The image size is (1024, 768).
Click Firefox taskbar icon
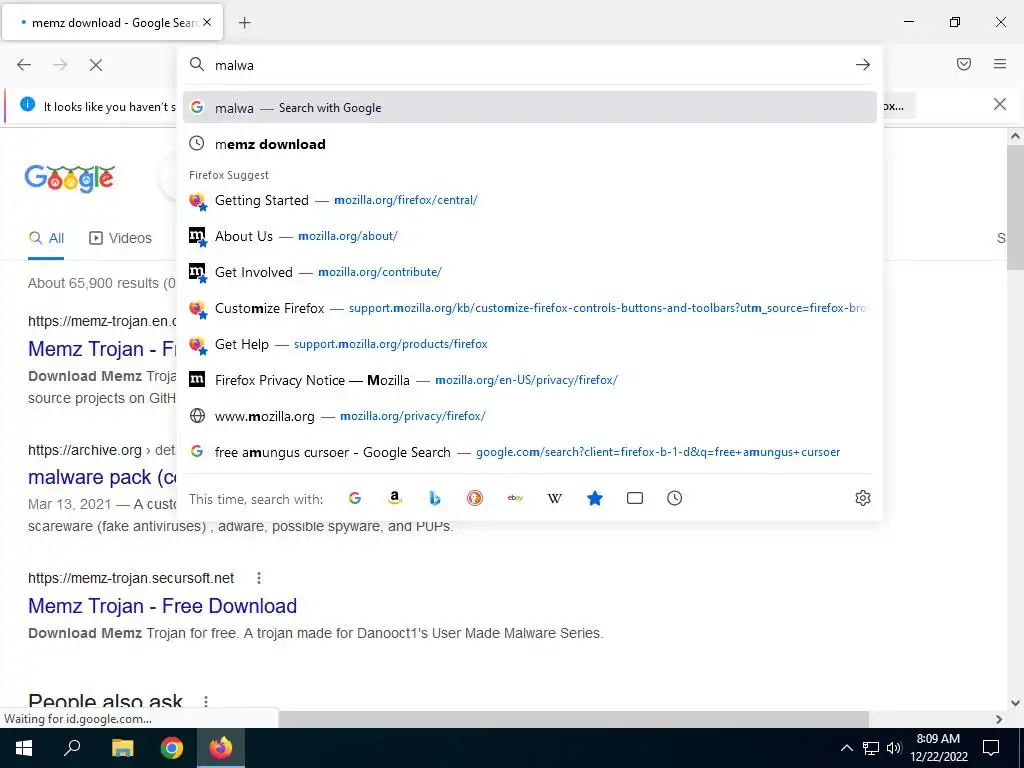click(221, 748)
